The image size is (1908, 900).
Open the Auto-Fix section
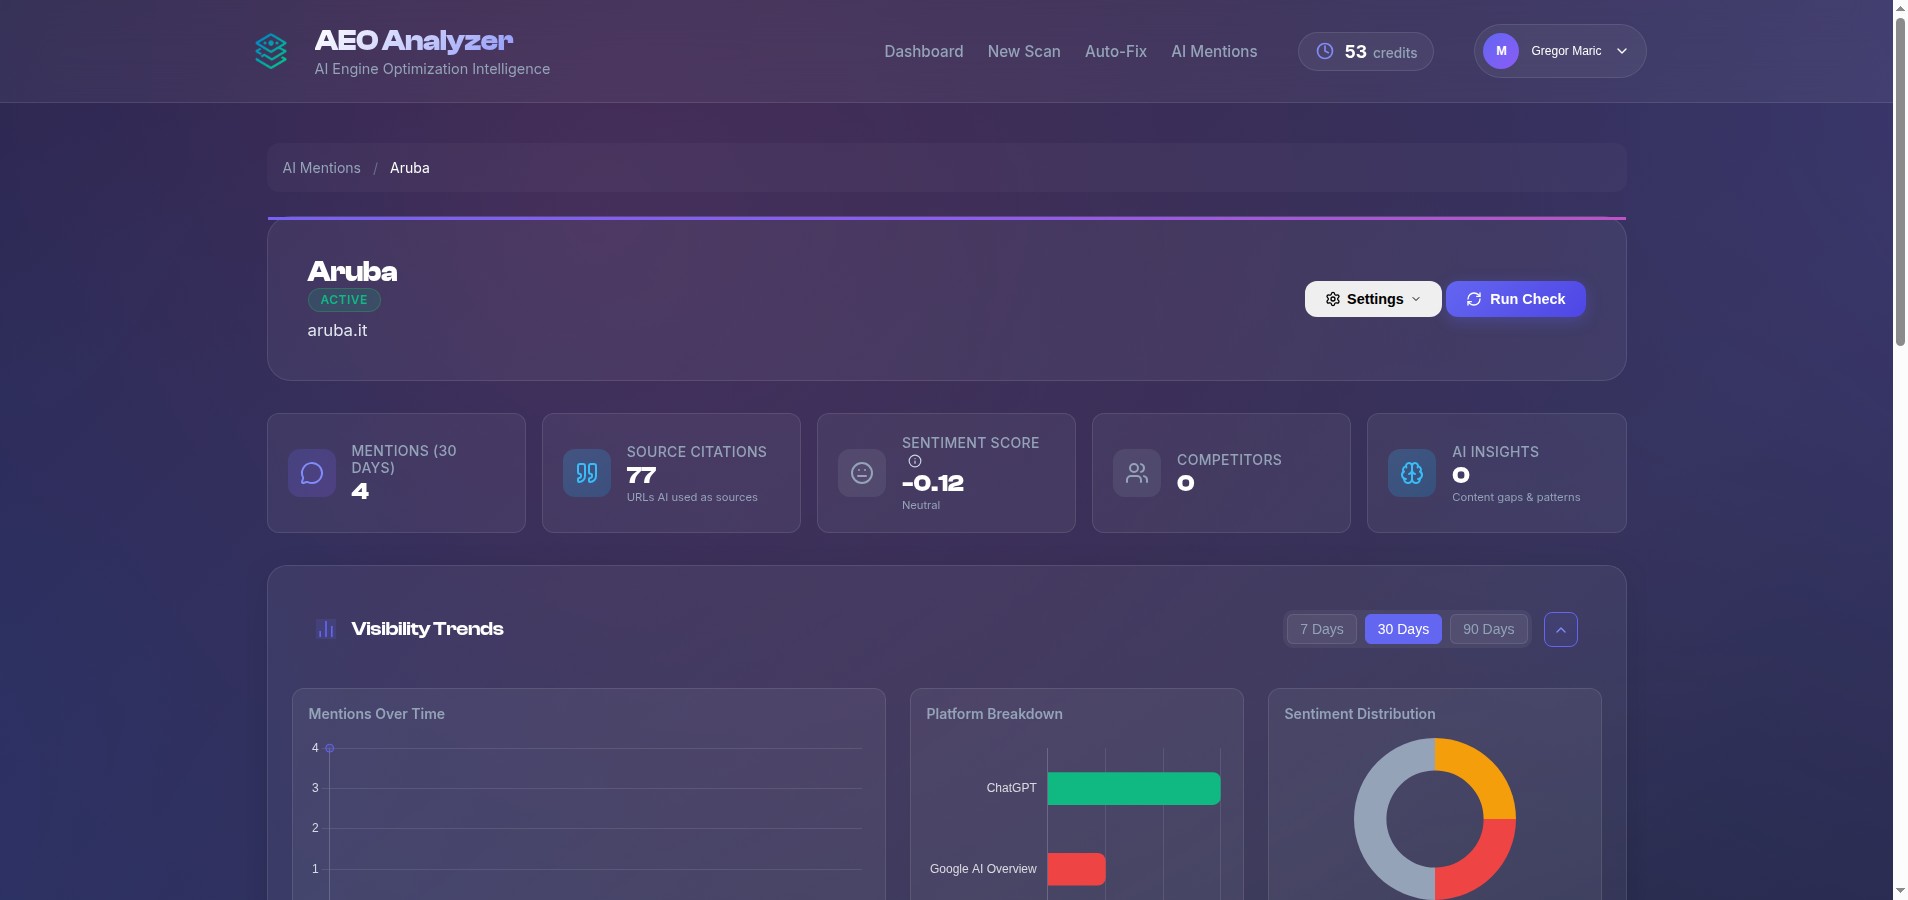1115,51
